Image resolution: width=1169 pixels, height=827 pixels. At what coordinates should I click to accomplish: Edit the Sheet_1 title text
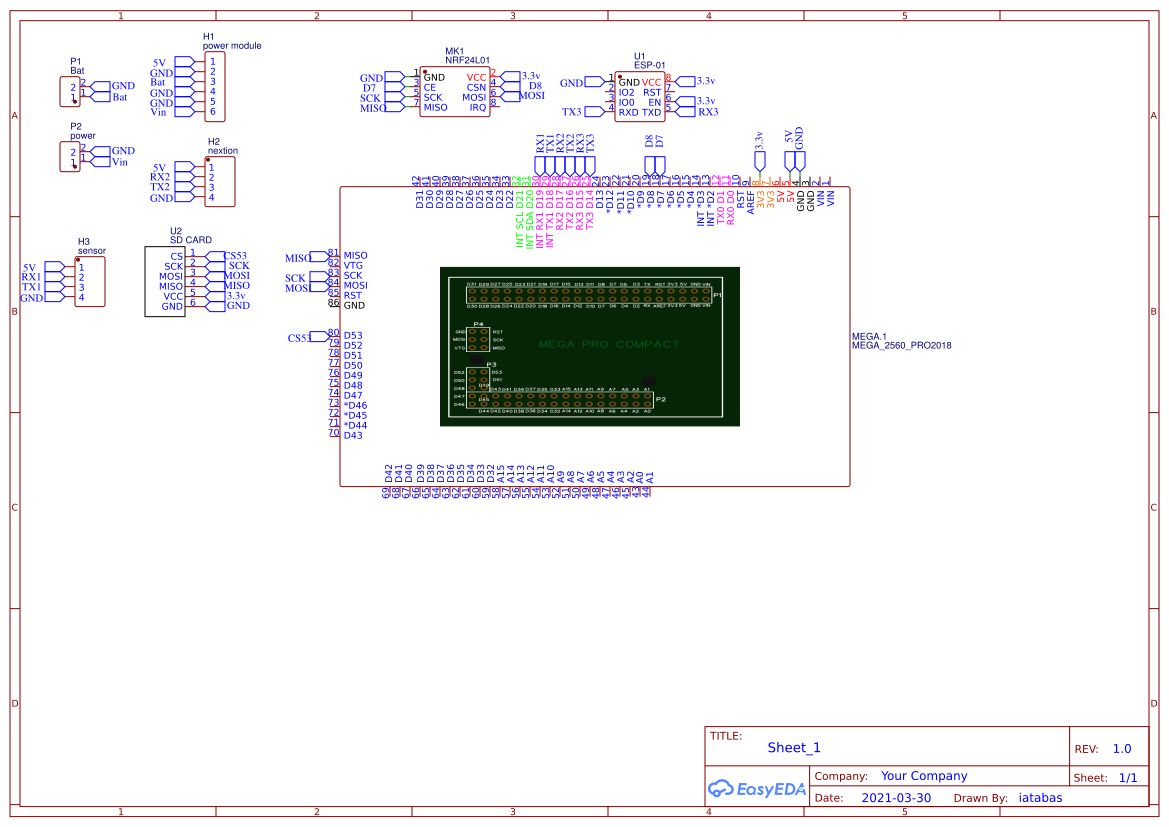click(793, 747)
